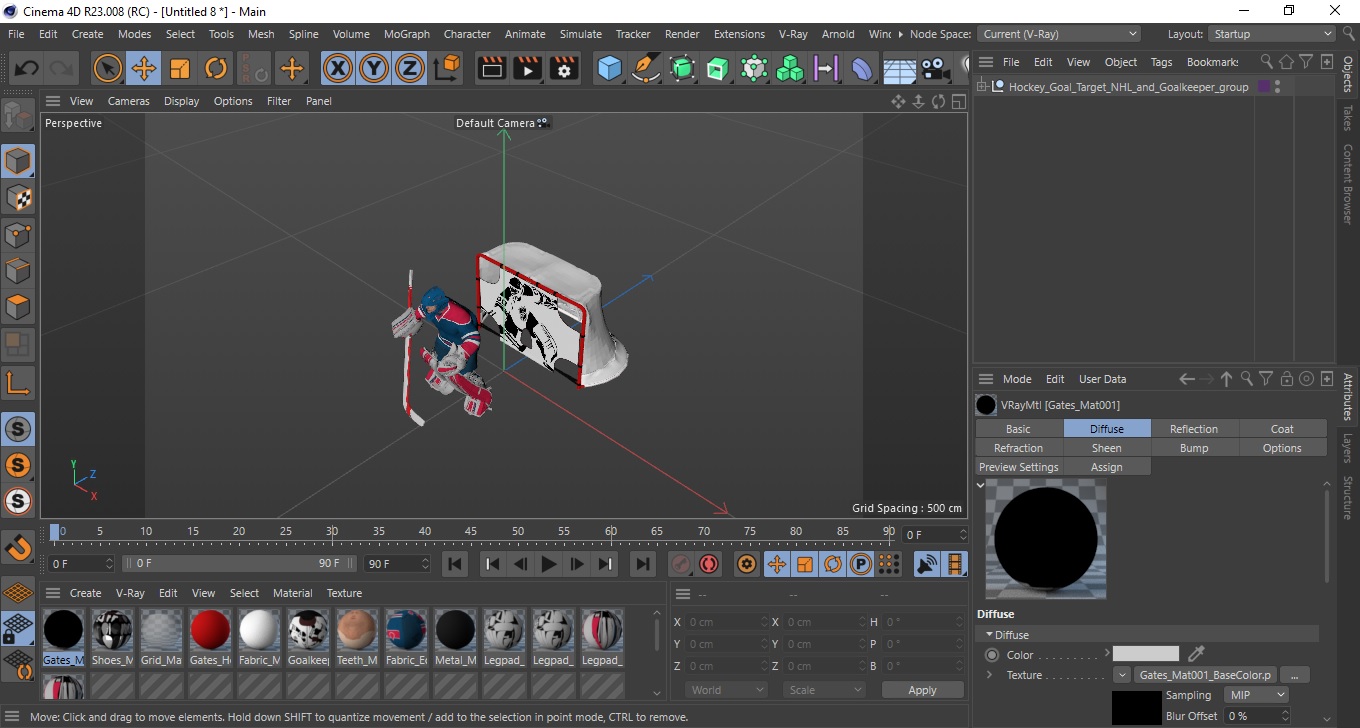Open the Layout Startup dropdown
1360x728 pixels.
(1272, 34)
